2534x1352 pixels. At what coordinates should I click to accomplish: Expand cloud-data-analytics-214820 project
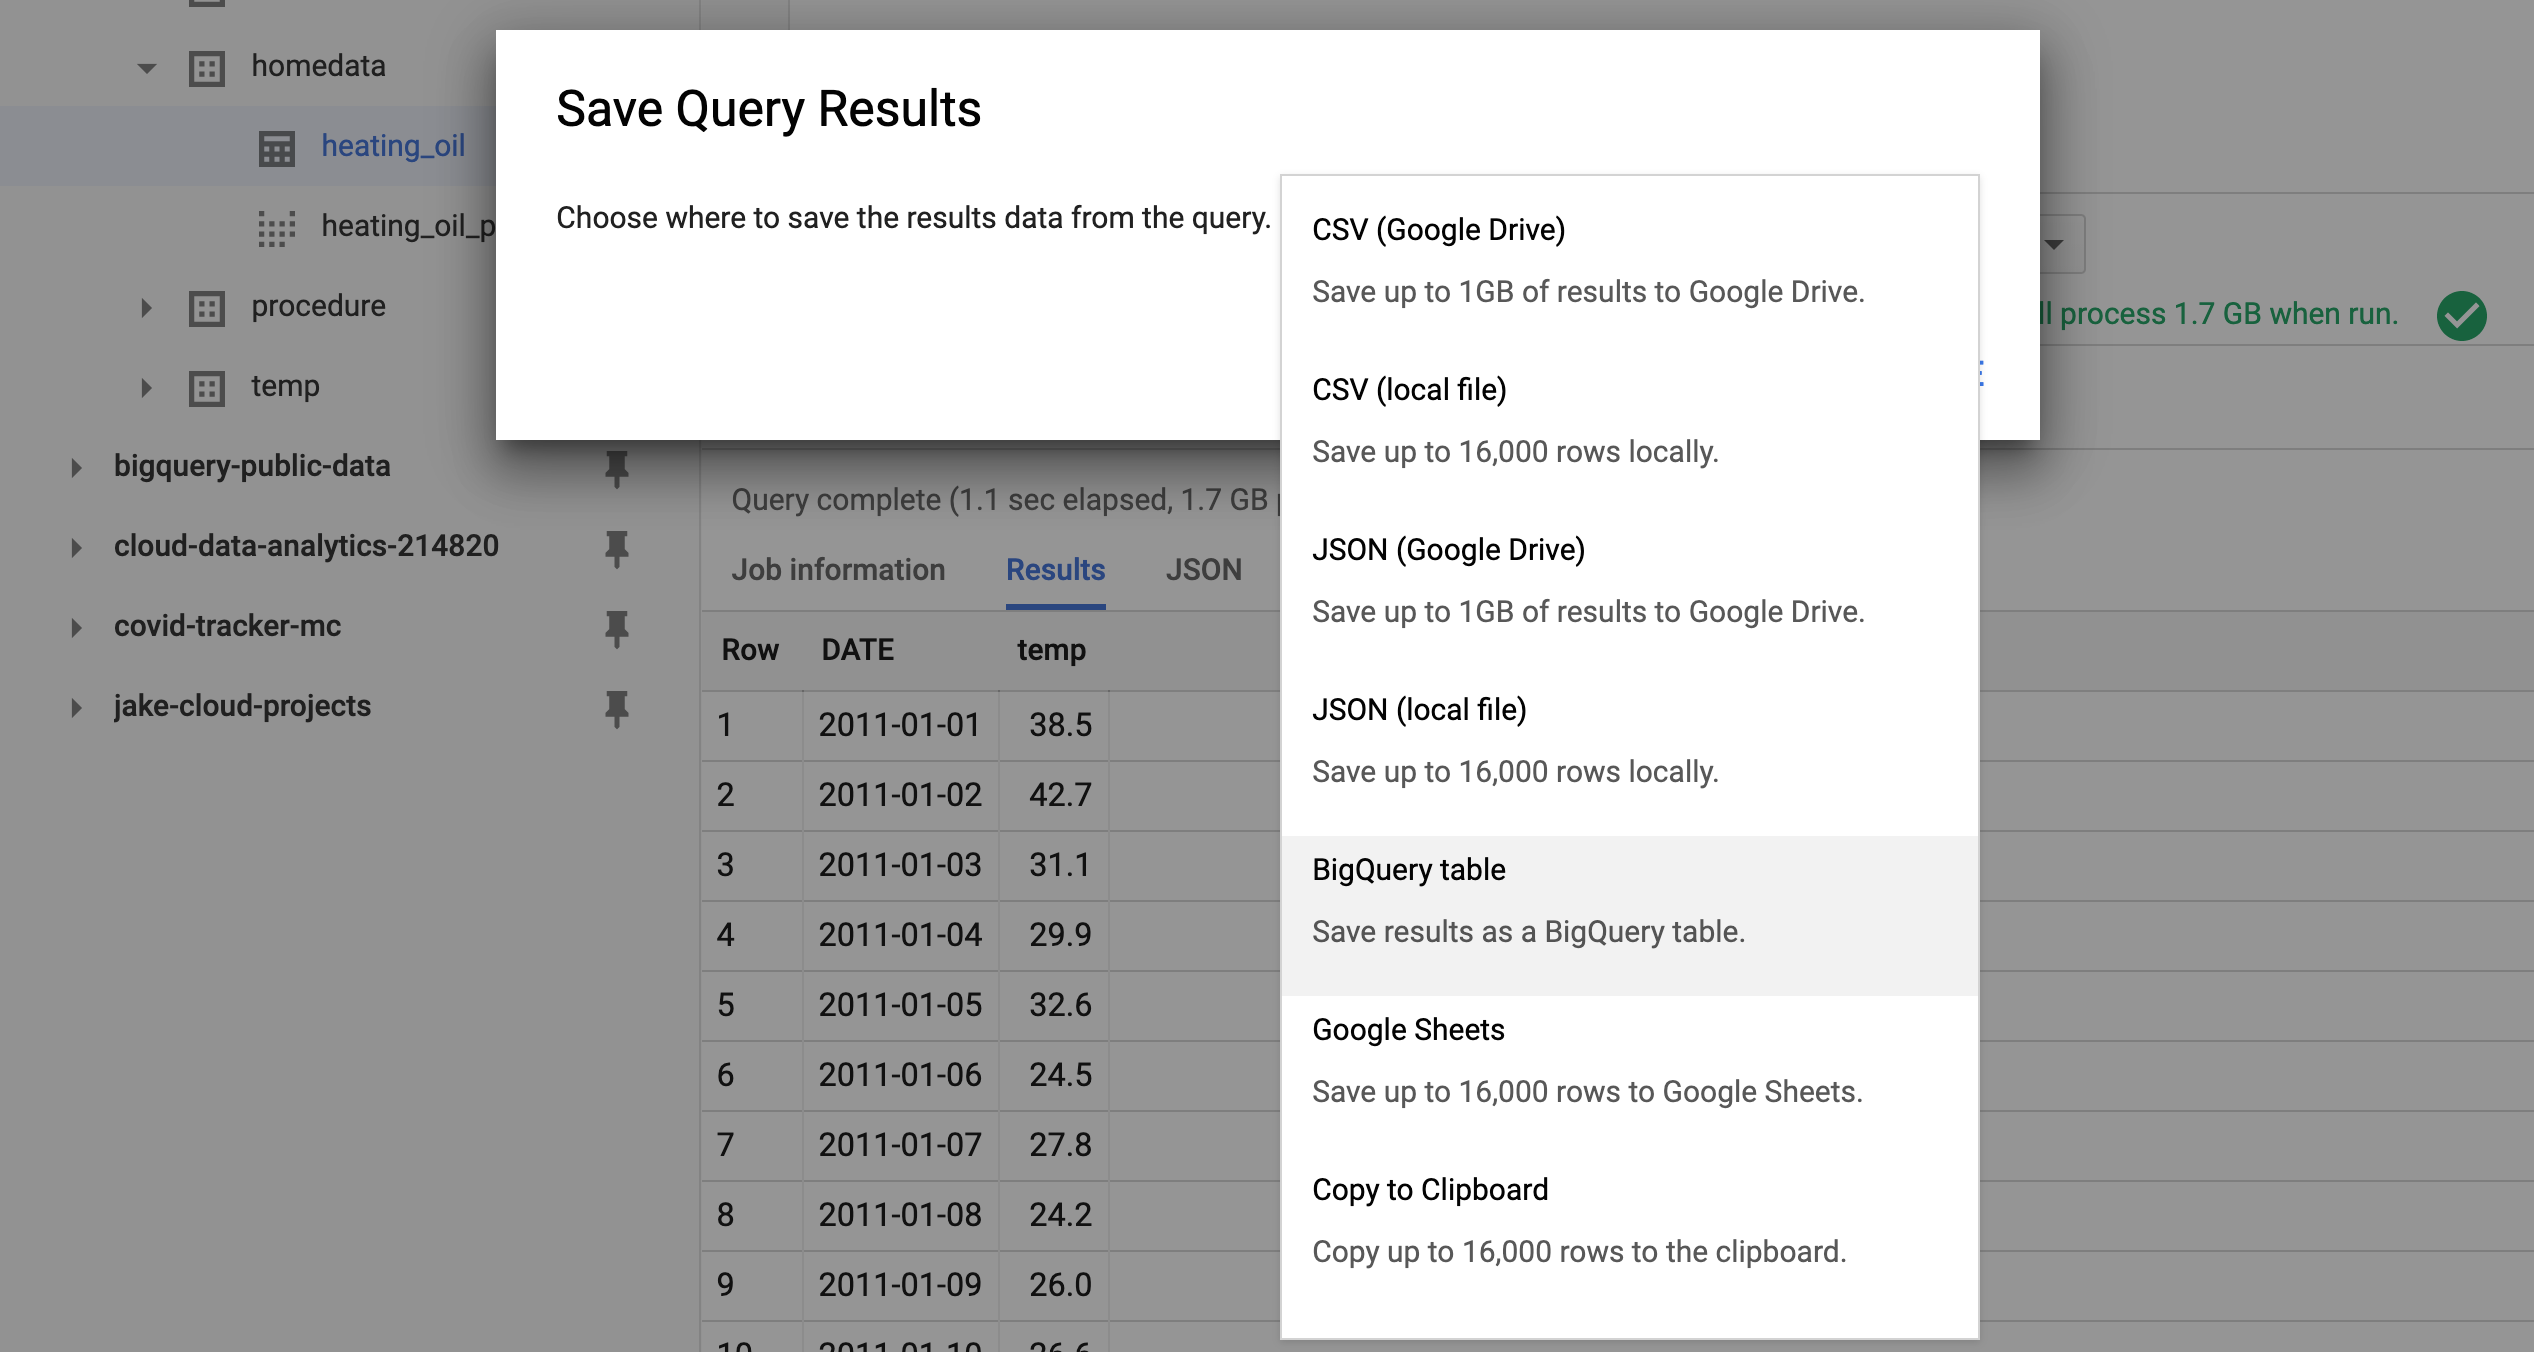(x=76, y=547)
